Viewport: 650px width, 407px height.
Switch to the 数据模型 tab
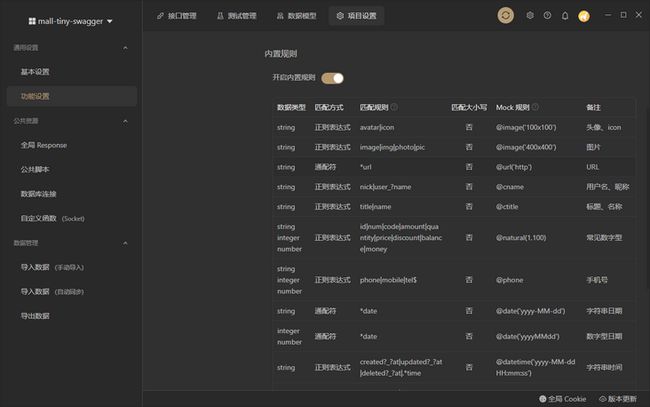pyautogui.click(x=295, y=16)
